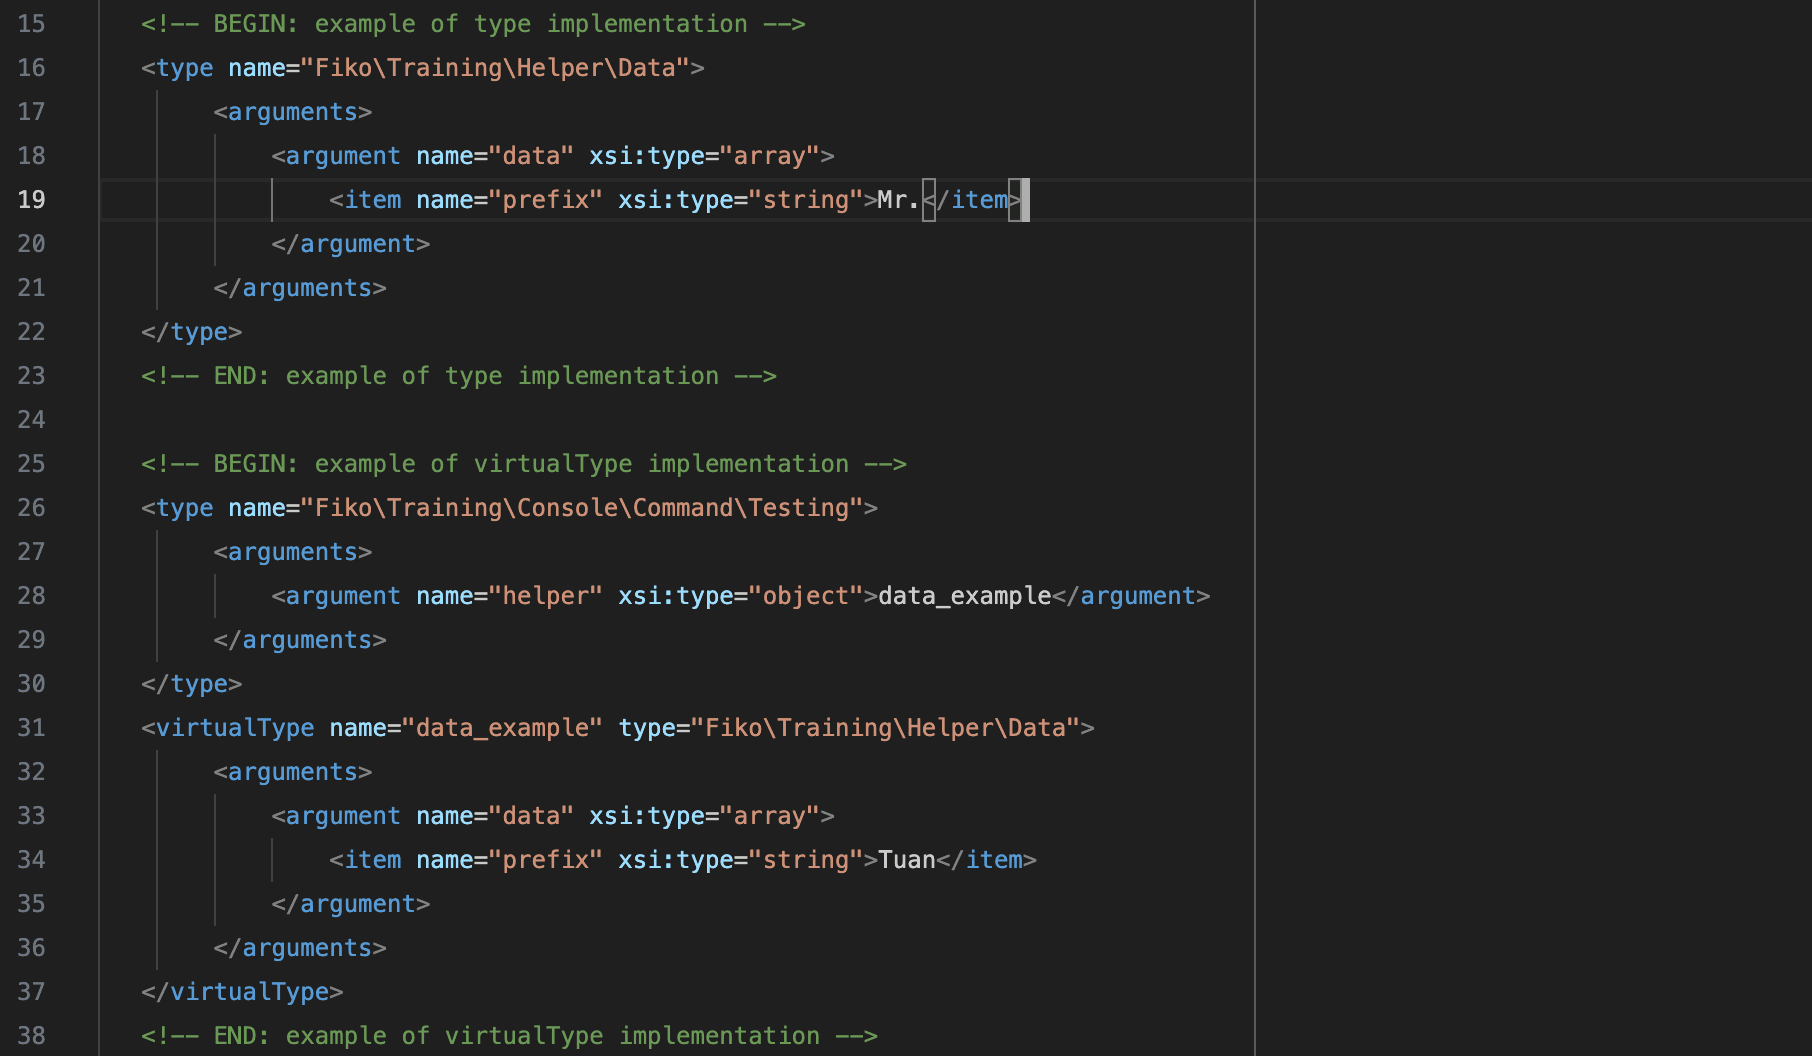Click the closing </arguments> tag on line 36
This screenshot has height=1056, width=1812.
click(x=299, y=947)
